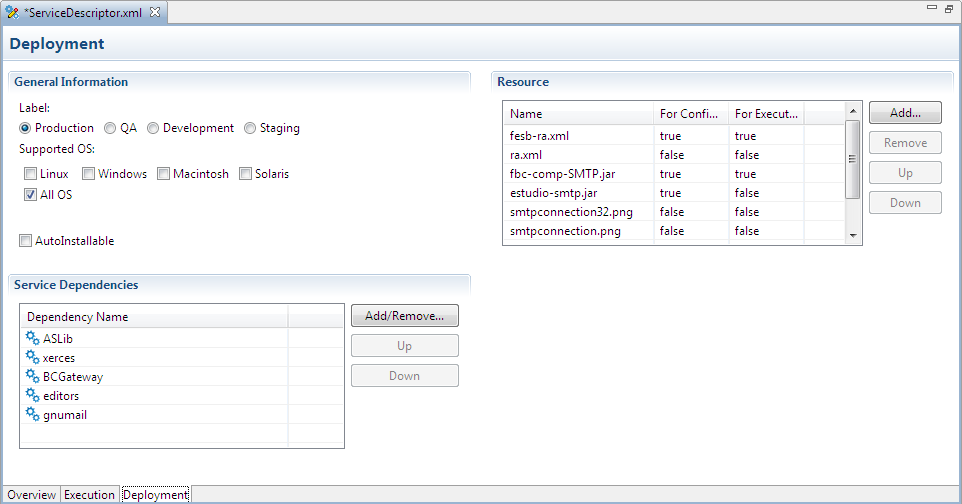Click the editors dependency gear icon
This screenshot has height=504, width=962.
click(x=32, y=395)
